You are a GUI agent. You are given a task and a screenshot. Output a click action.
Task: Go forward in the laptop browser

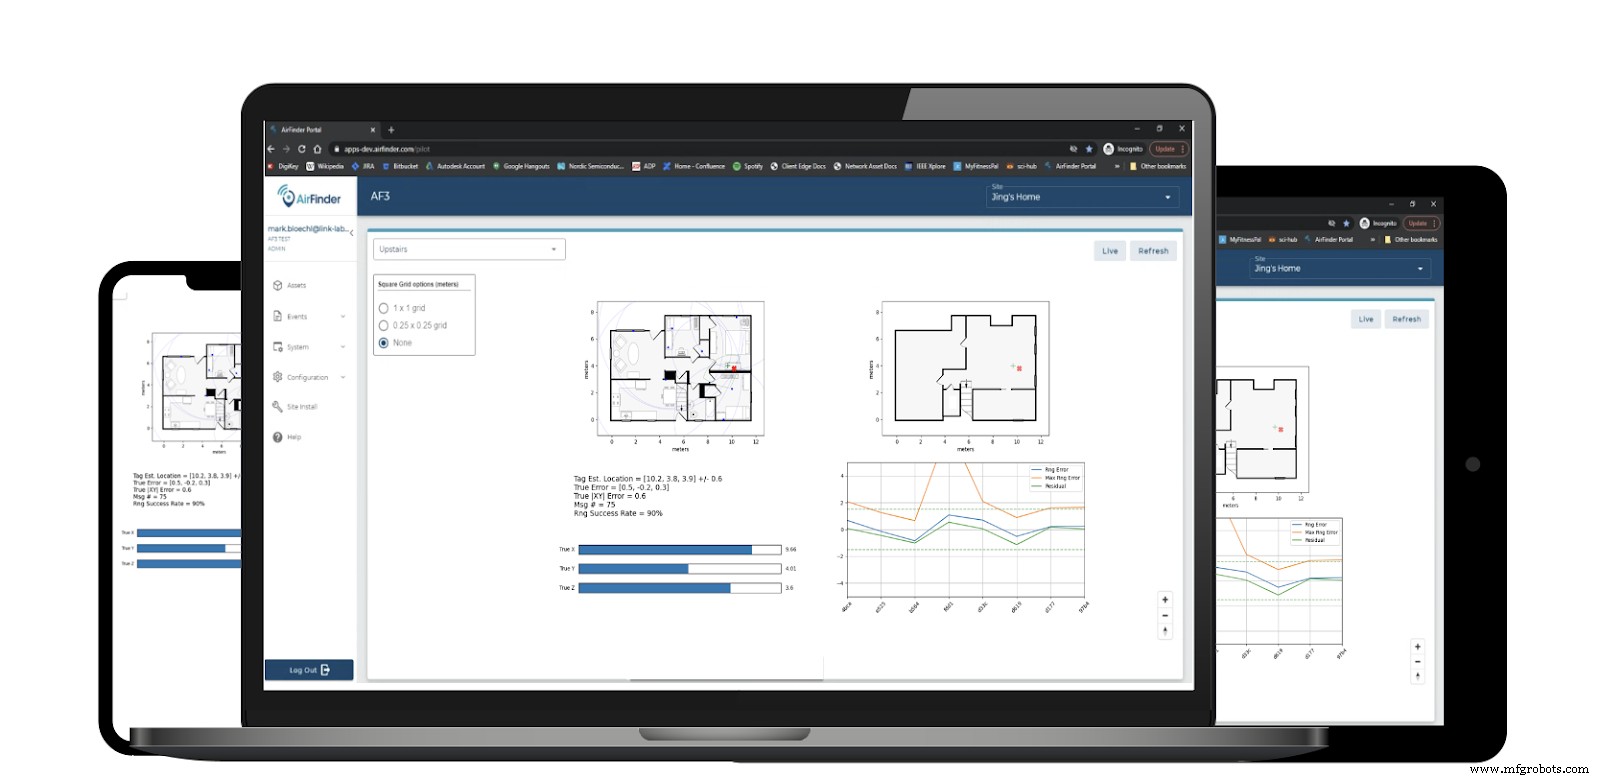point(286,149)
